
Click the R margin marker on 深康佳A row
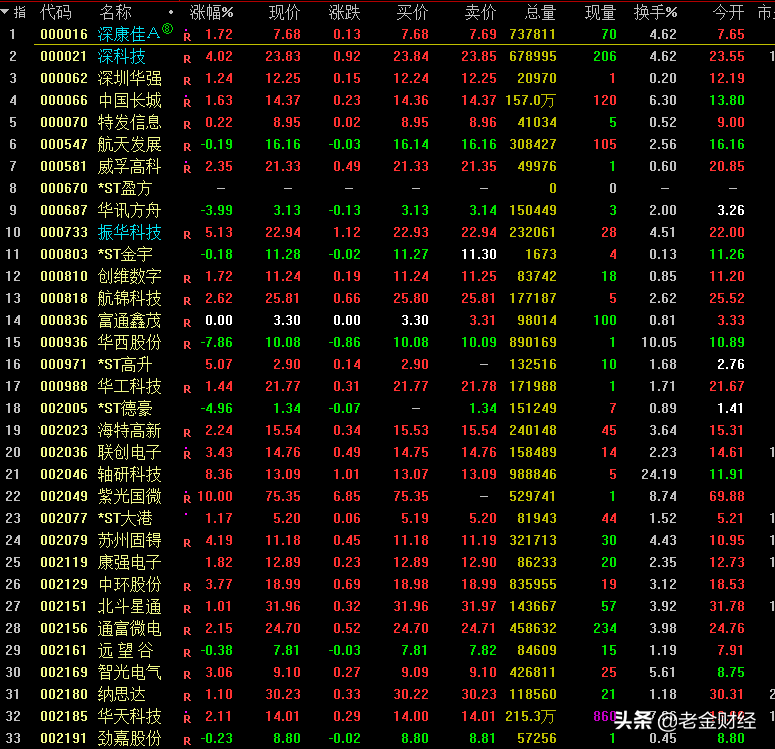[187, 36]
